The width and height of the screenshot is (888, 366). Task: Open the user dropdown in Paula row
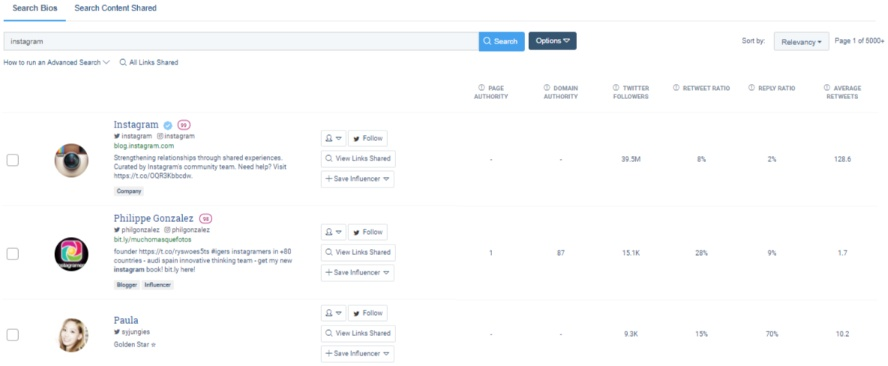coord(334,313)
